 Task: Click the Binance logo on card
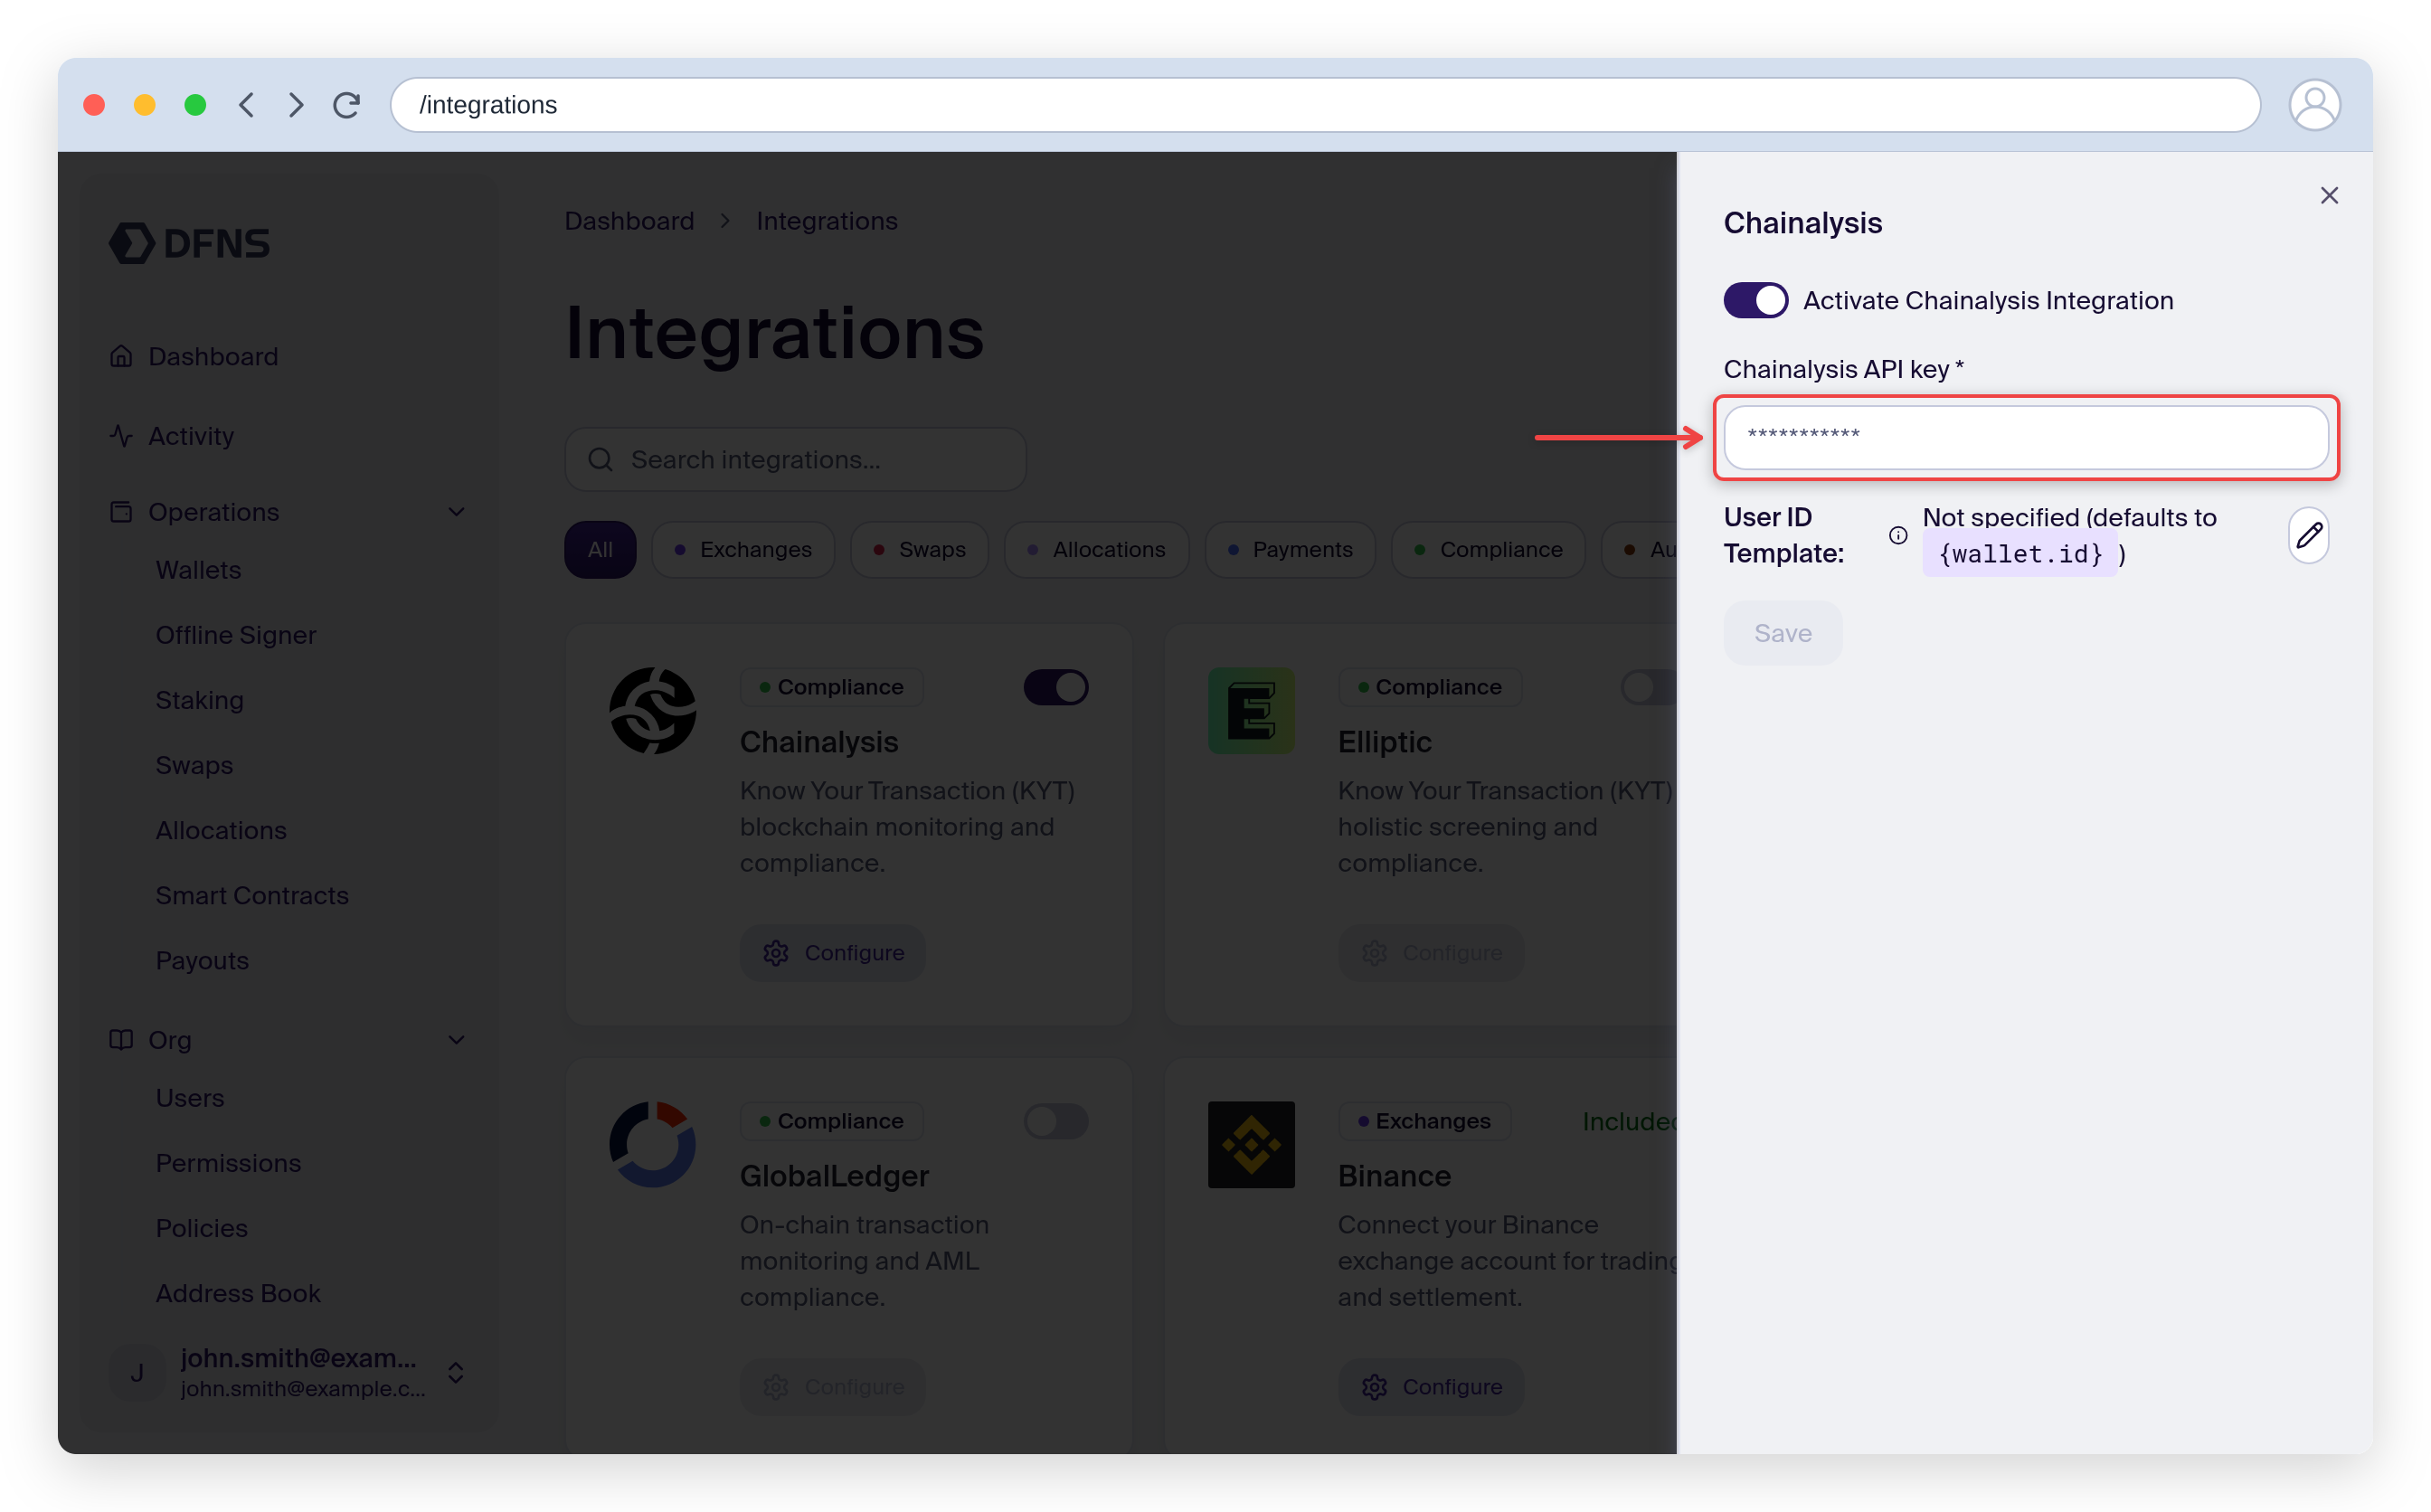point(1251,1145)
